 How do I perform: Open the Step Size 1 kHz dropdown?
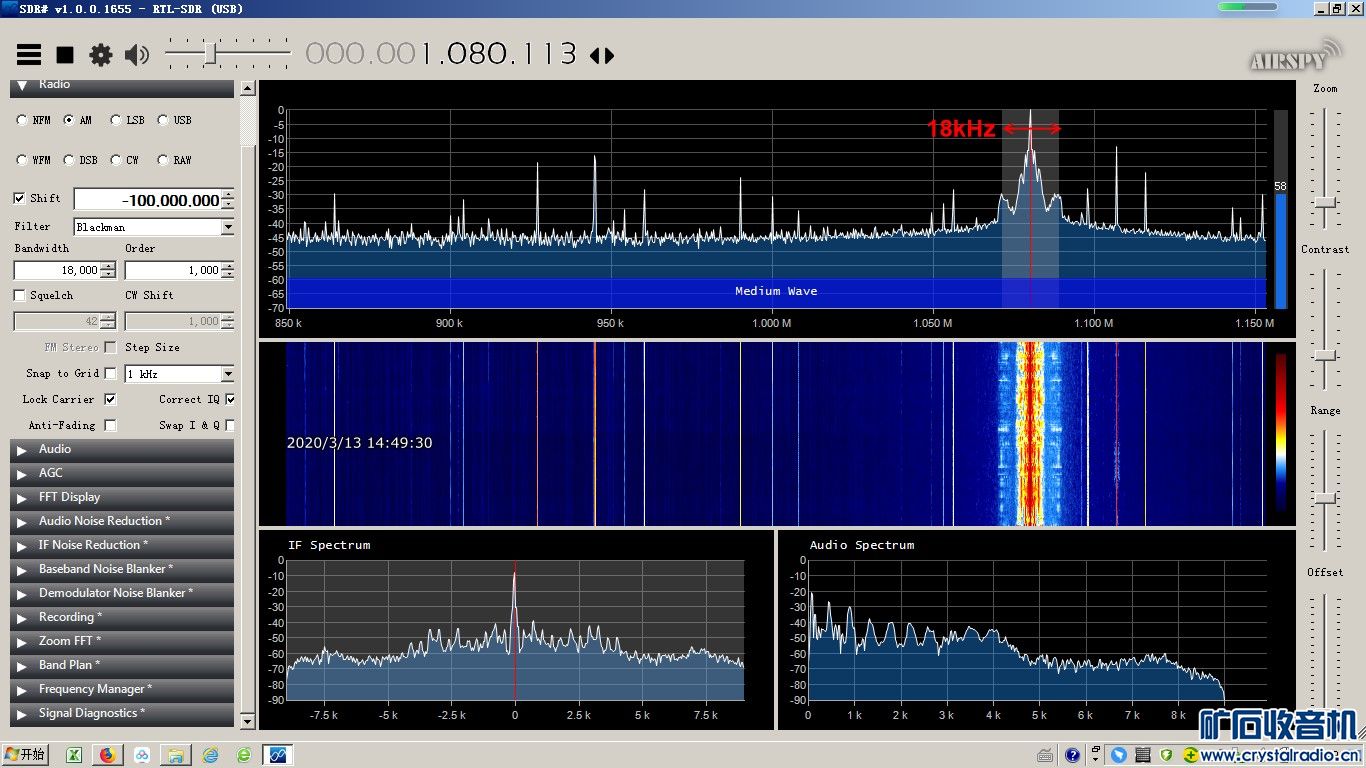coord(227,374)
